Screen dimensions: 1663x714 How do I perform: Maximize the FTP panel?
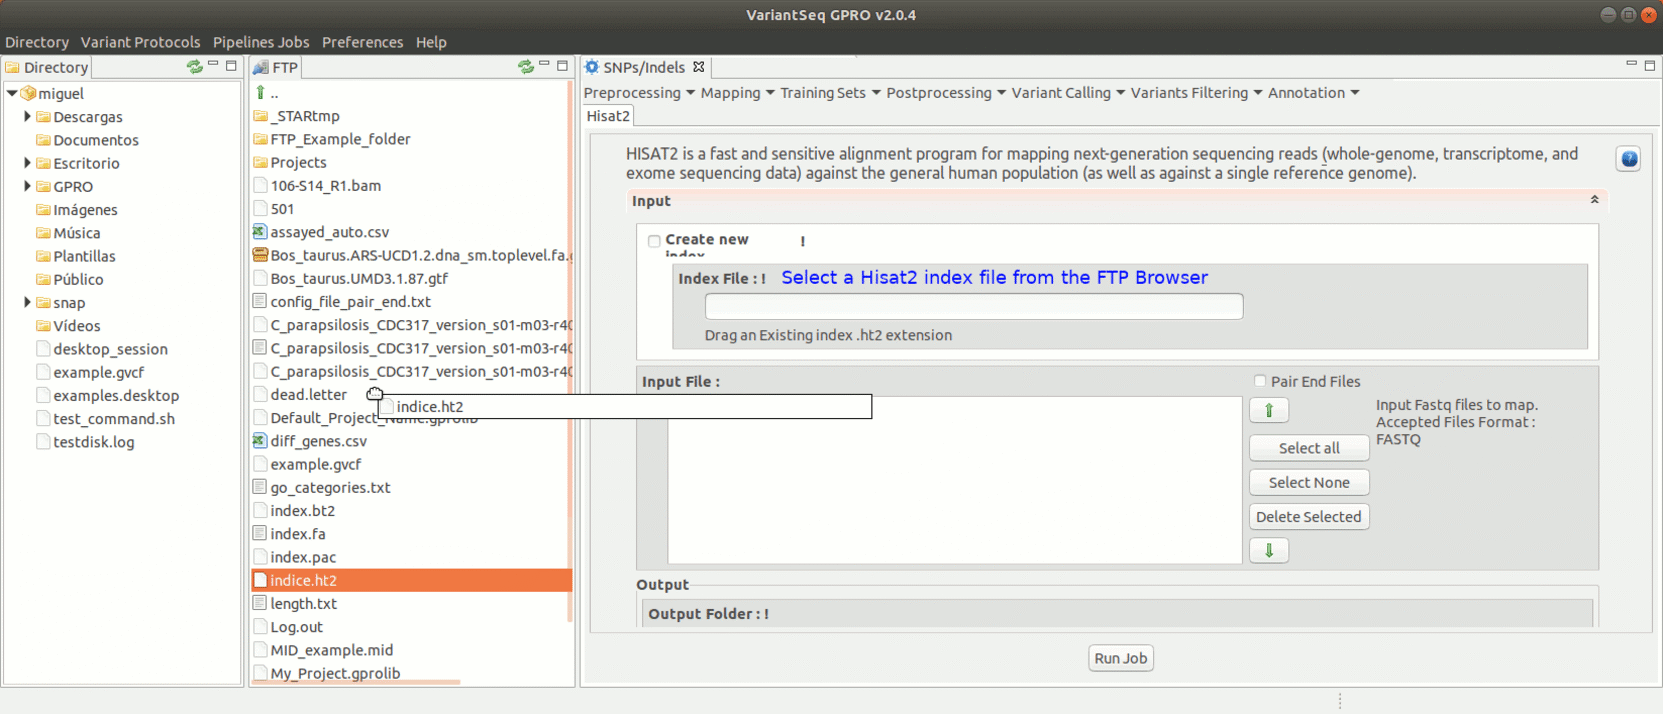click(x=562, y=66)
